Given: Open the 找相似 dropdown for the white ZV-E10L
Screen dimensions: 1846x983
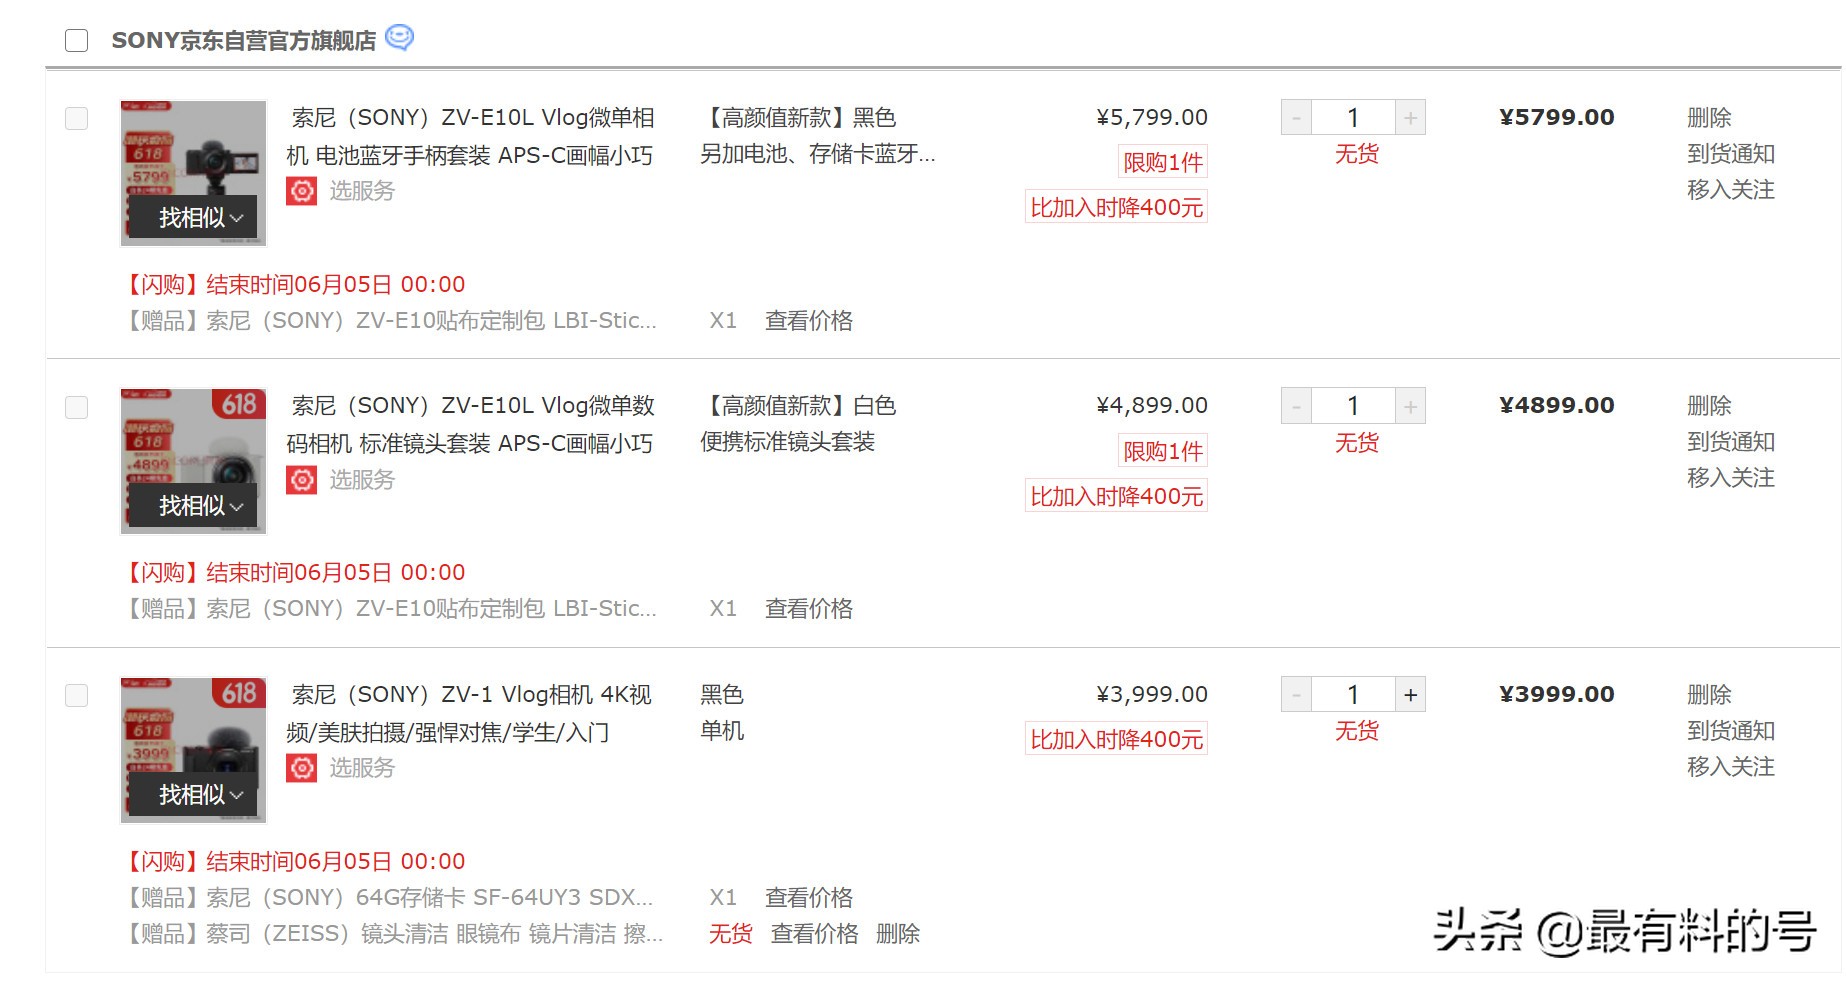Looking at the screenshot, I should 192,505.
